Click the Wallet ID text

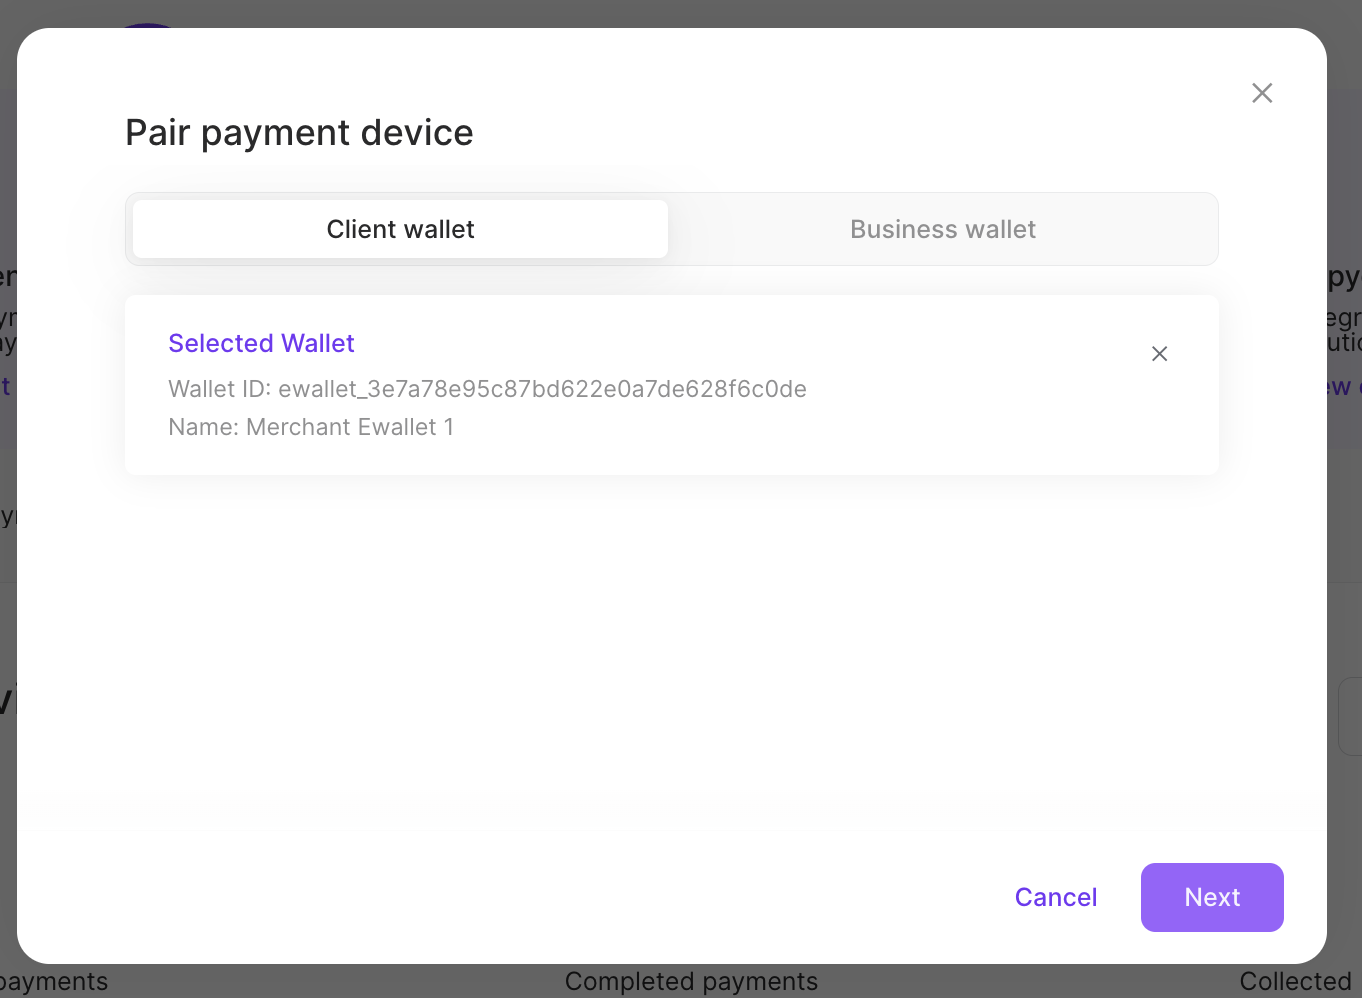coord(487,389)
